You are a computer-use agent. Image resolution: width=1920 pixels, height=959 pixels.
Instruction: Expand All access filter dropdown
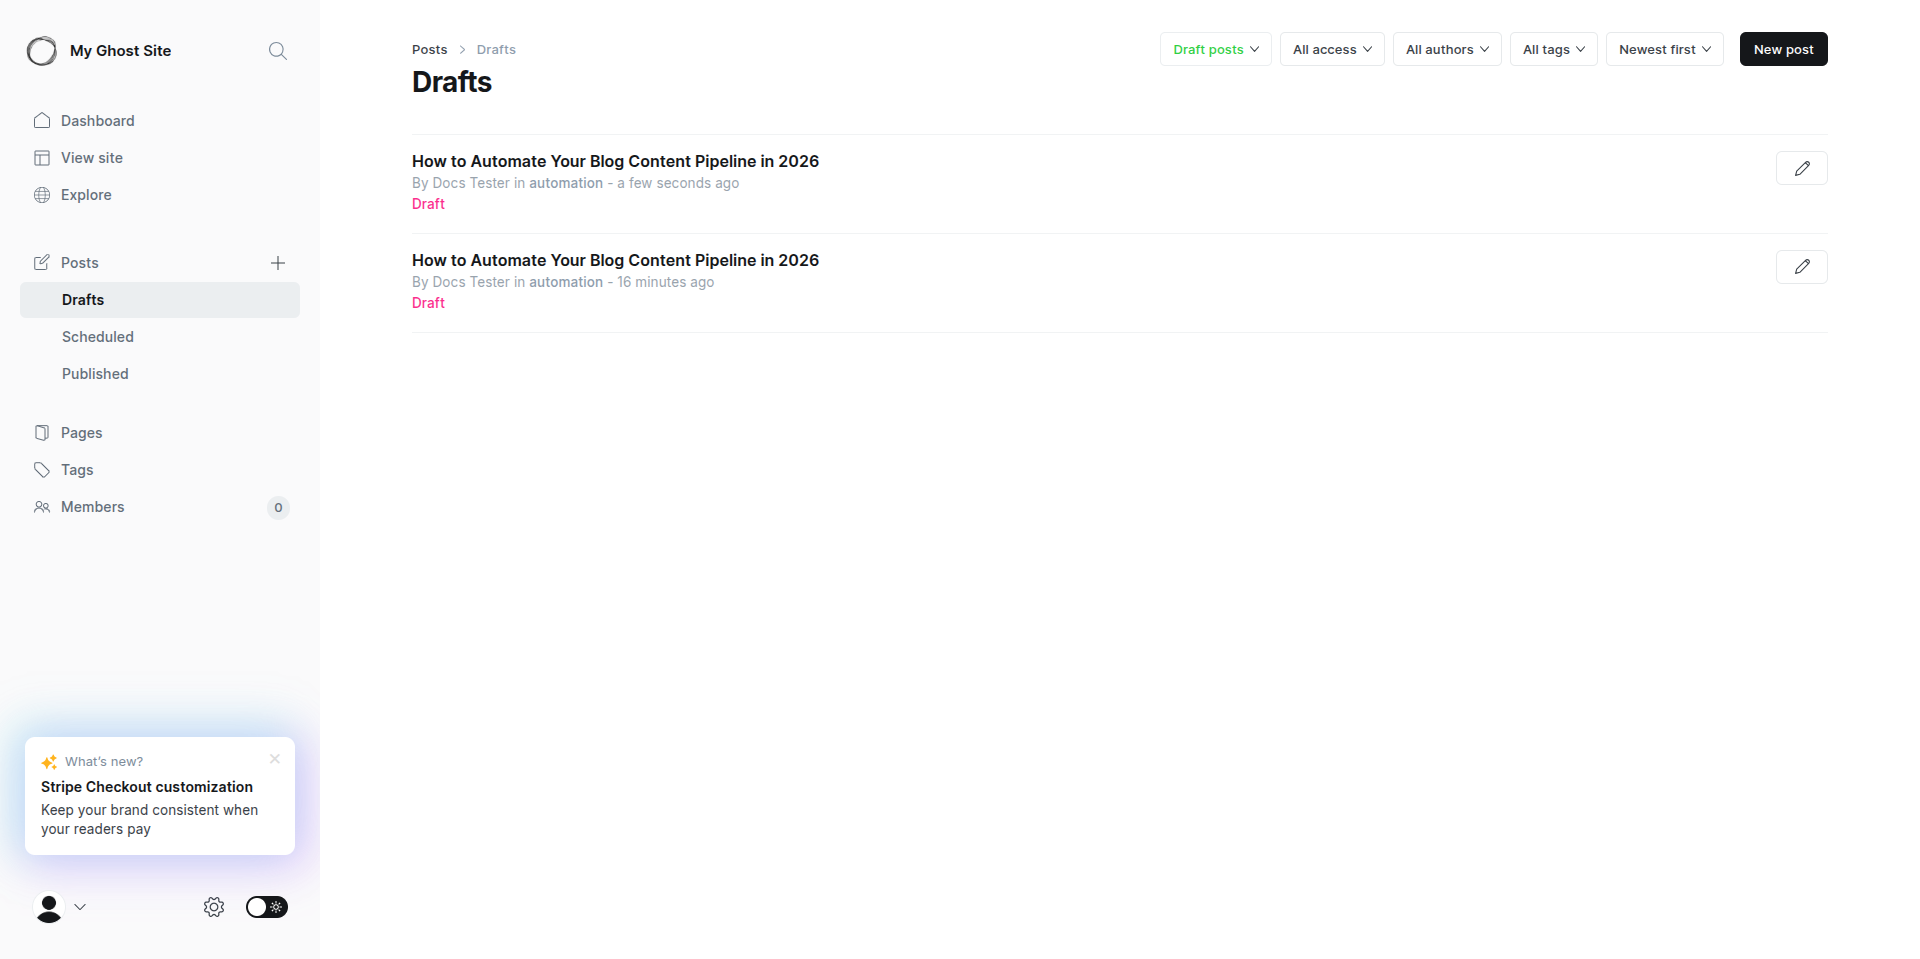(x=1332, y=49)
